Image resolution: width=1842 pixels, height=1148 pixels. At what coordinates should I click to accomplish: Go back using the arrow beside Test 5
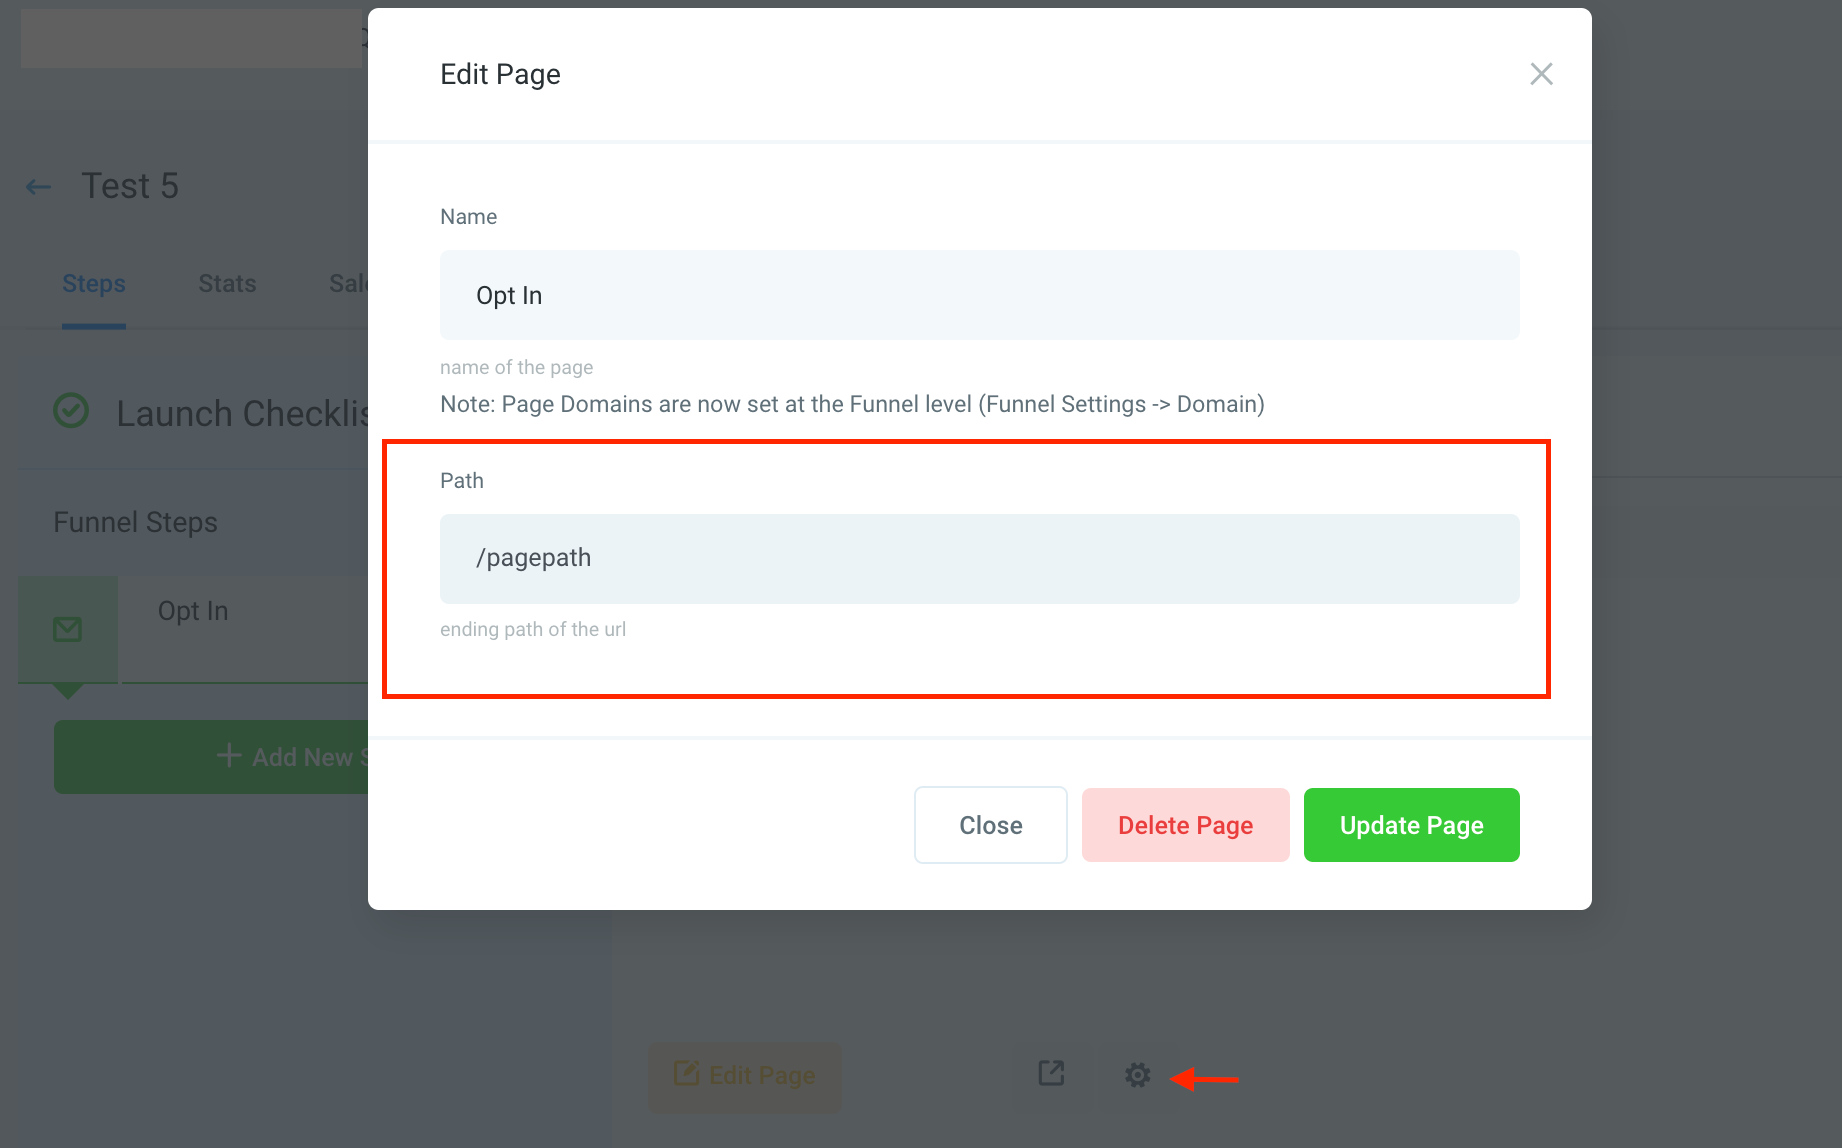tap(38, 187)
